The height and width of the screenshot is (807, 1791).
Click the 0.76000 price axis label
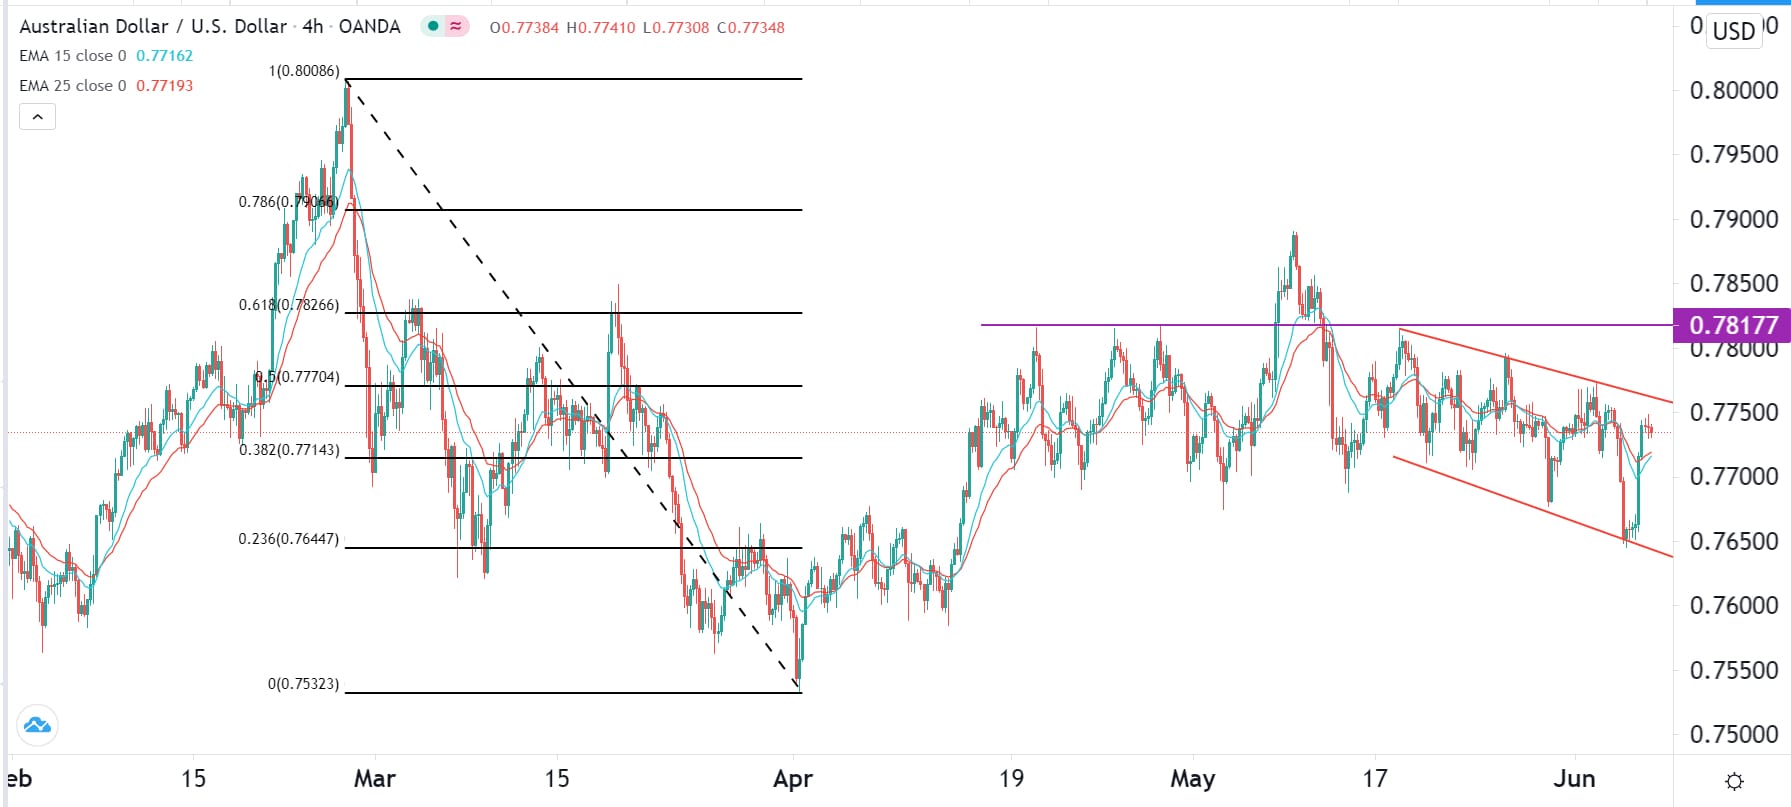[x=1734, y=606]
